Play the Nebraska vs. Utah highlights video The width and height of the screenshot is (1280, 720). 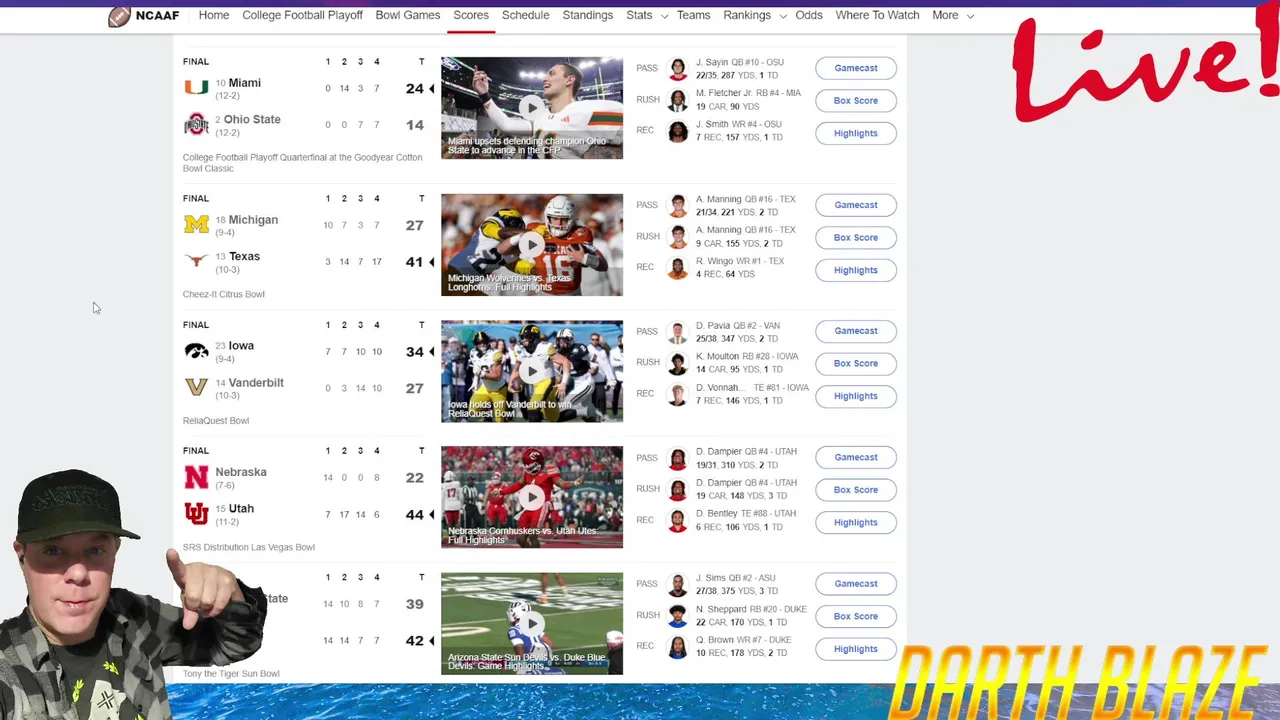point(532,497)
